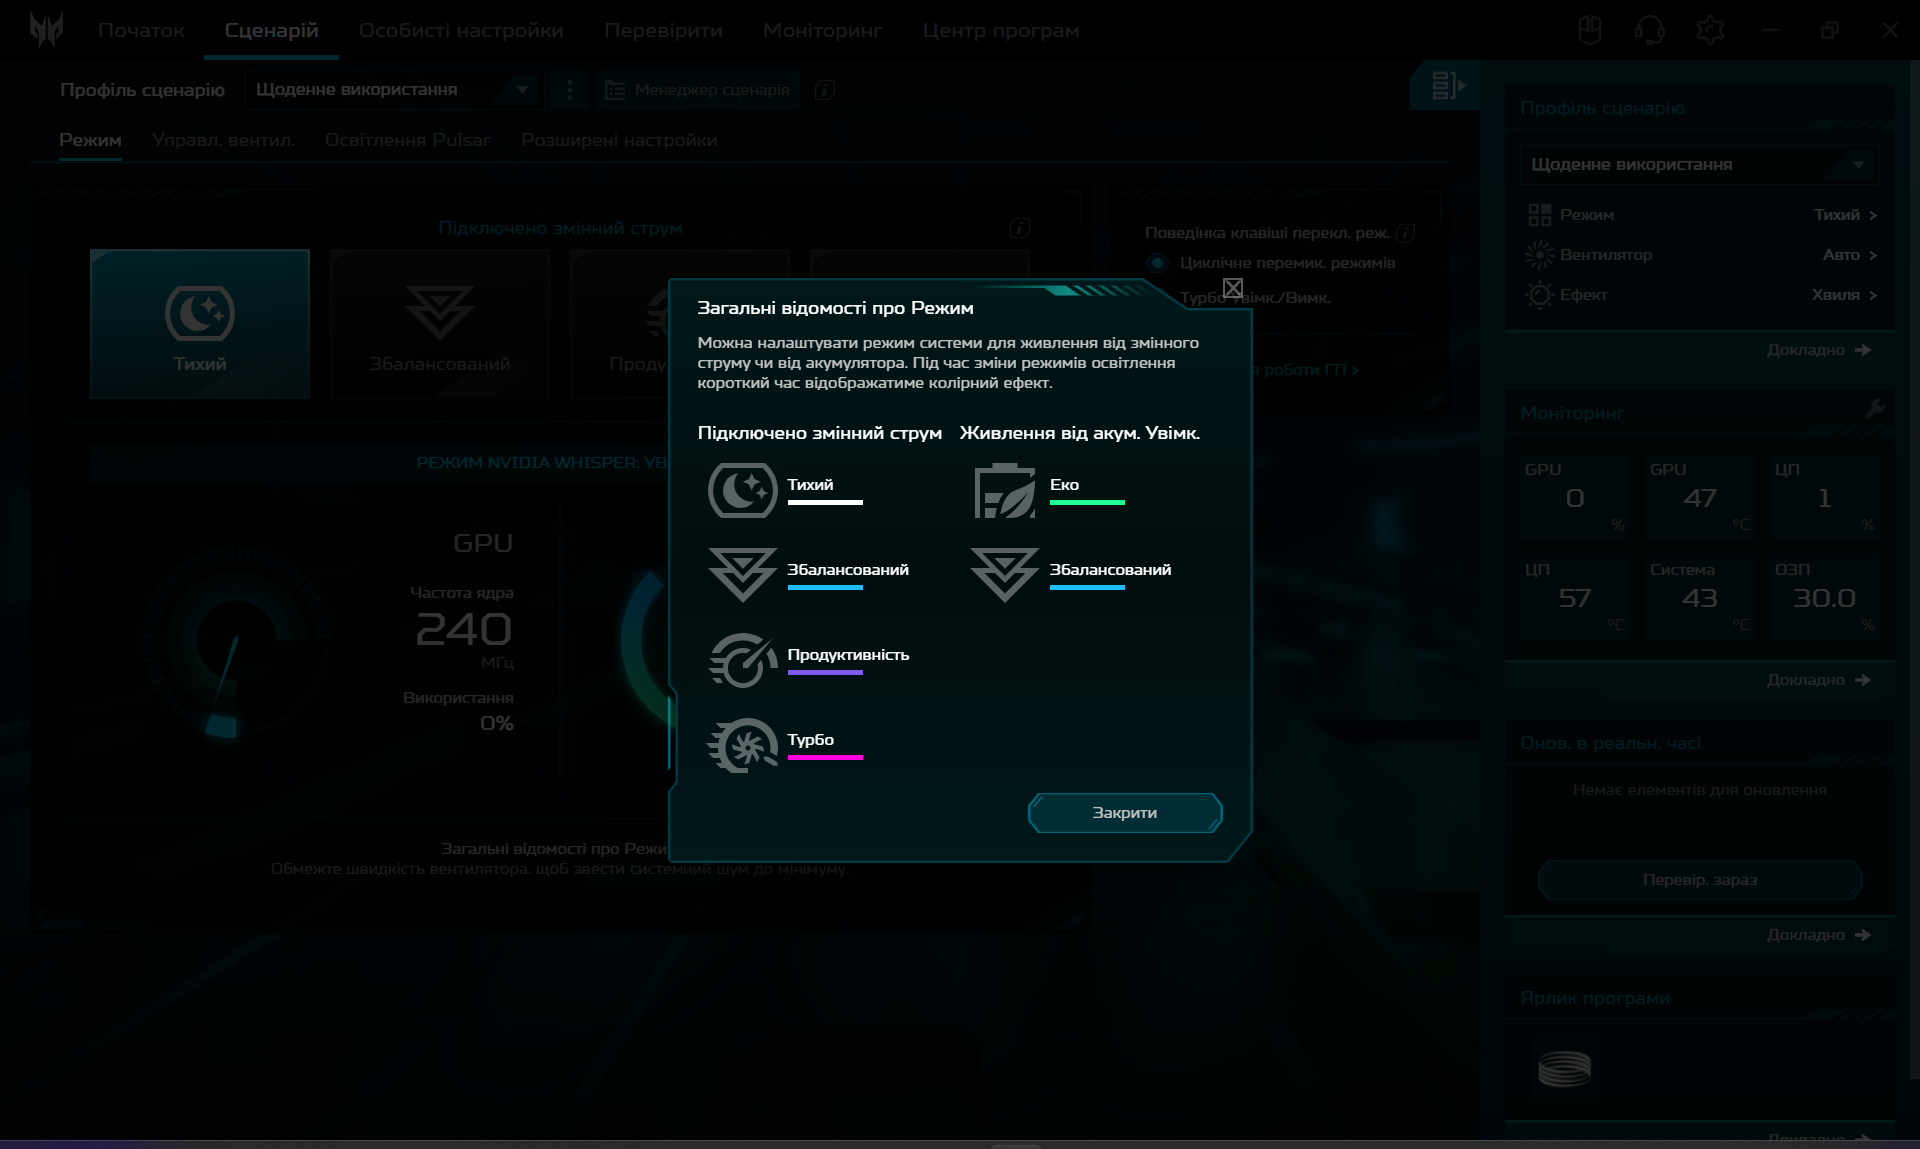Select cyclic mode switching radio button
The image size is (1920, 1149).
1157,263
